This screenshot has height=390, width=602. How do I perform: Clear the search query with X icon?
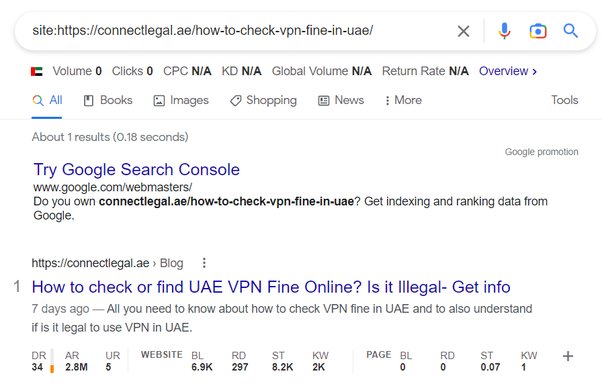[463, 31]
